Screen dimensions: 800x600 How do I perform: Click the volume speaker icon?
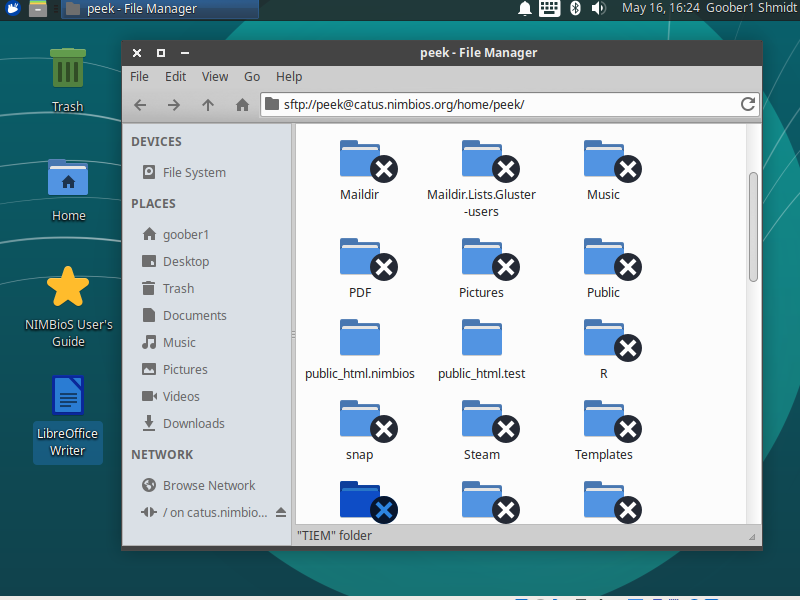tap(598, 9)
